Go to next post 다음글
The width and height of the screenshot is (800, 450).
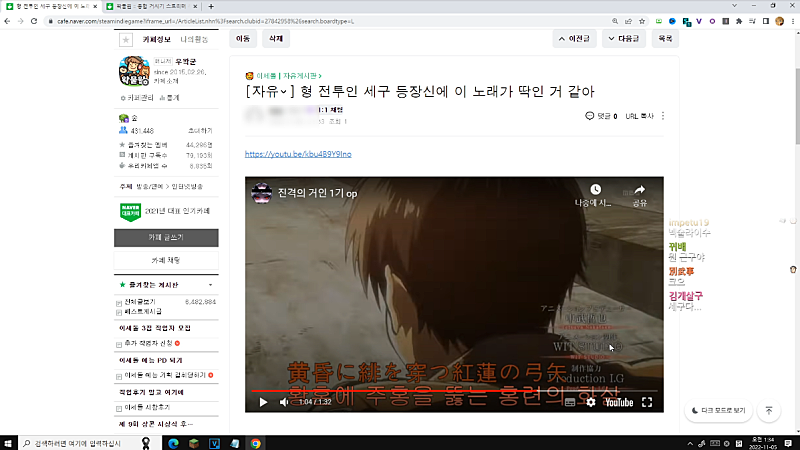tap(623, 38)
